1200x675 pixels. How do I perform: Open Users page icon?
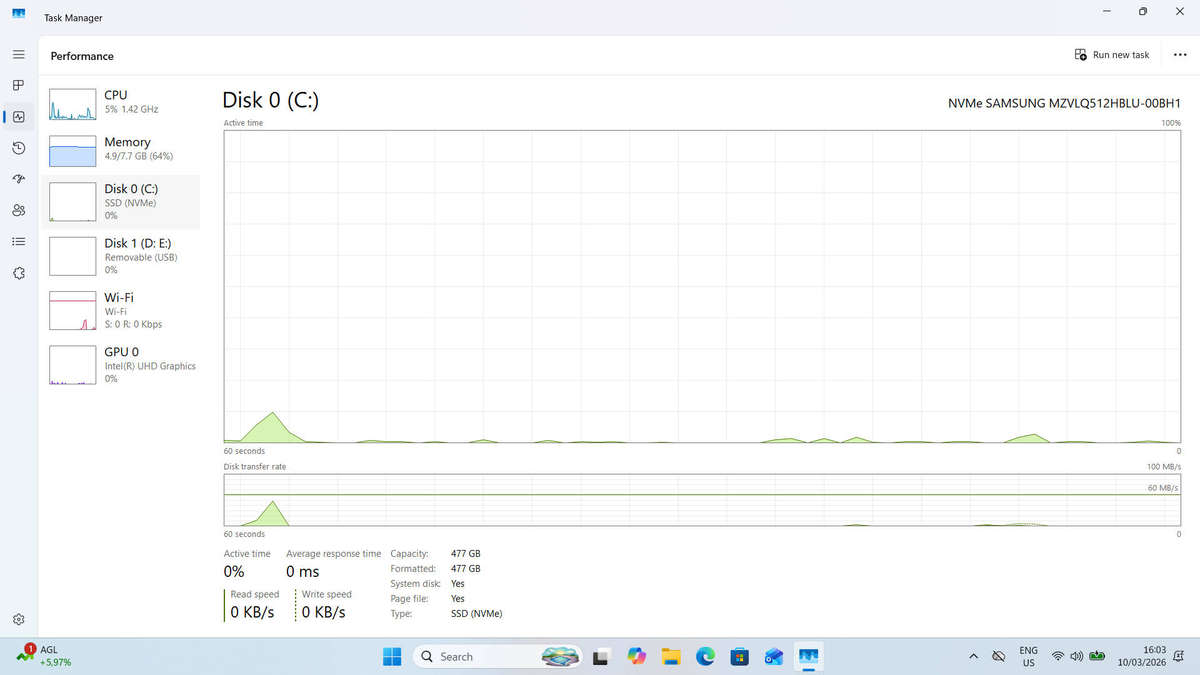point(18,210)
